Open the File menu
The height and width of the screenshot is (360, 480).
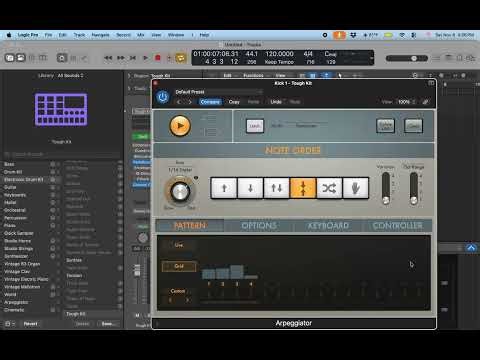click(x=48, y=35)
